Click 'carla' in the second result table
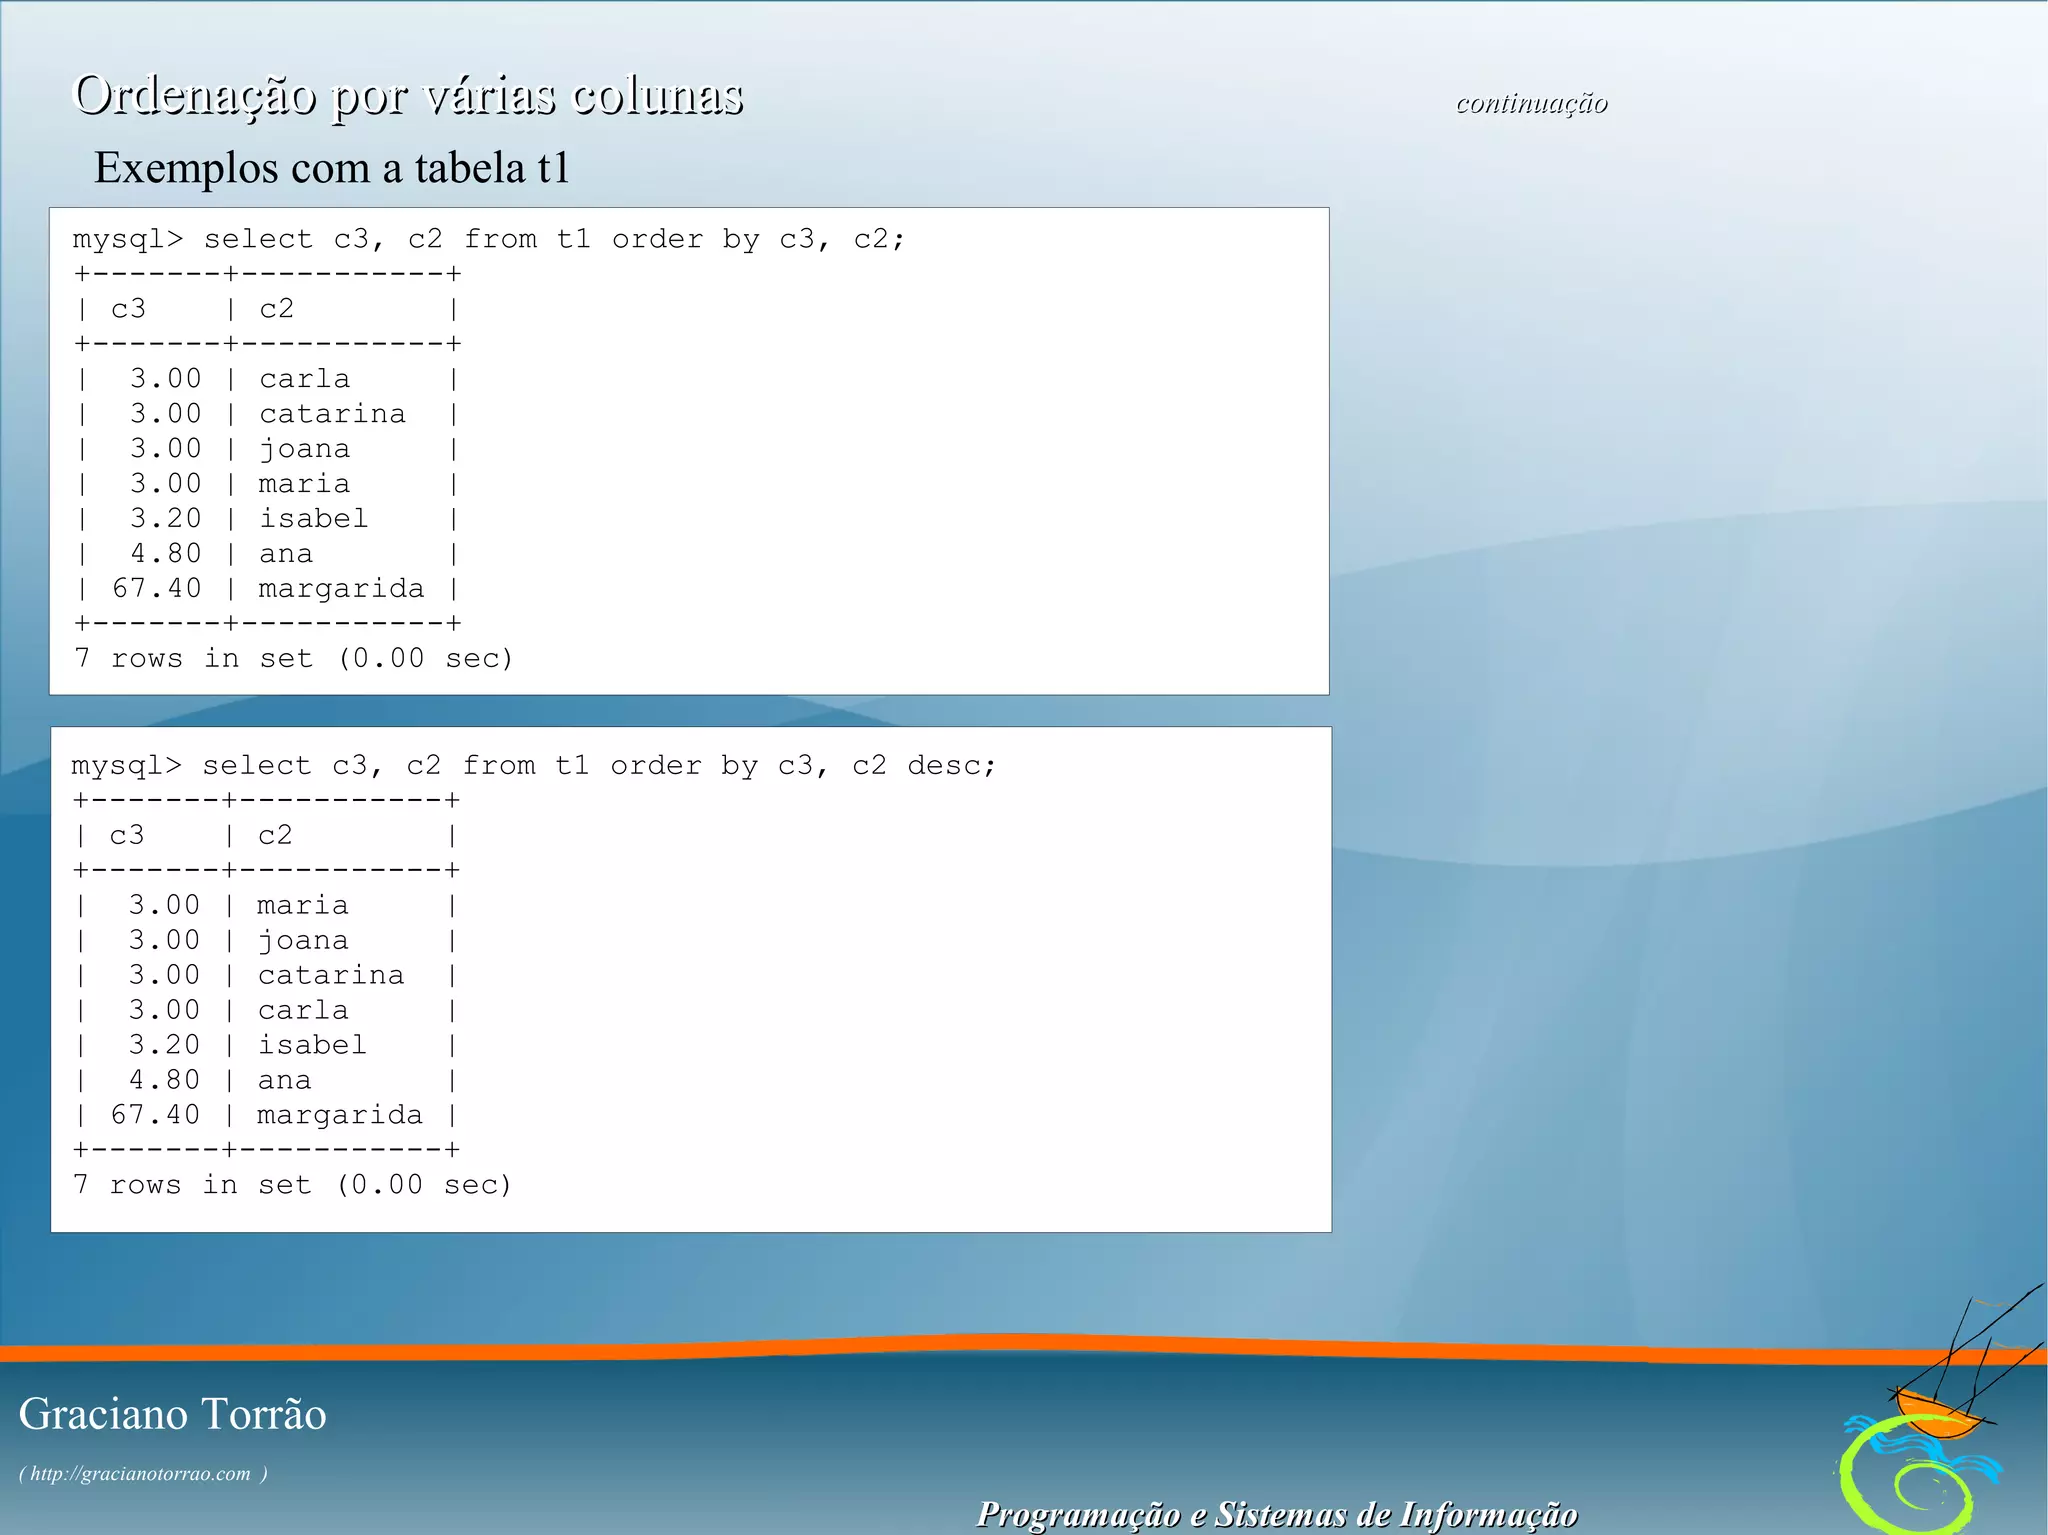Viewport: 2048px width, 1535px height. click(302, 1010)
